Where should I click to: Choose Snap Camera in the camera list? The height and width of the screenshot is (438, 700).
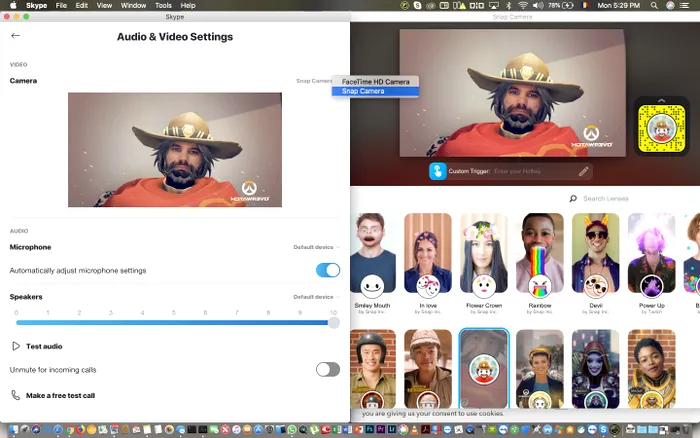[x=375, y=91]
